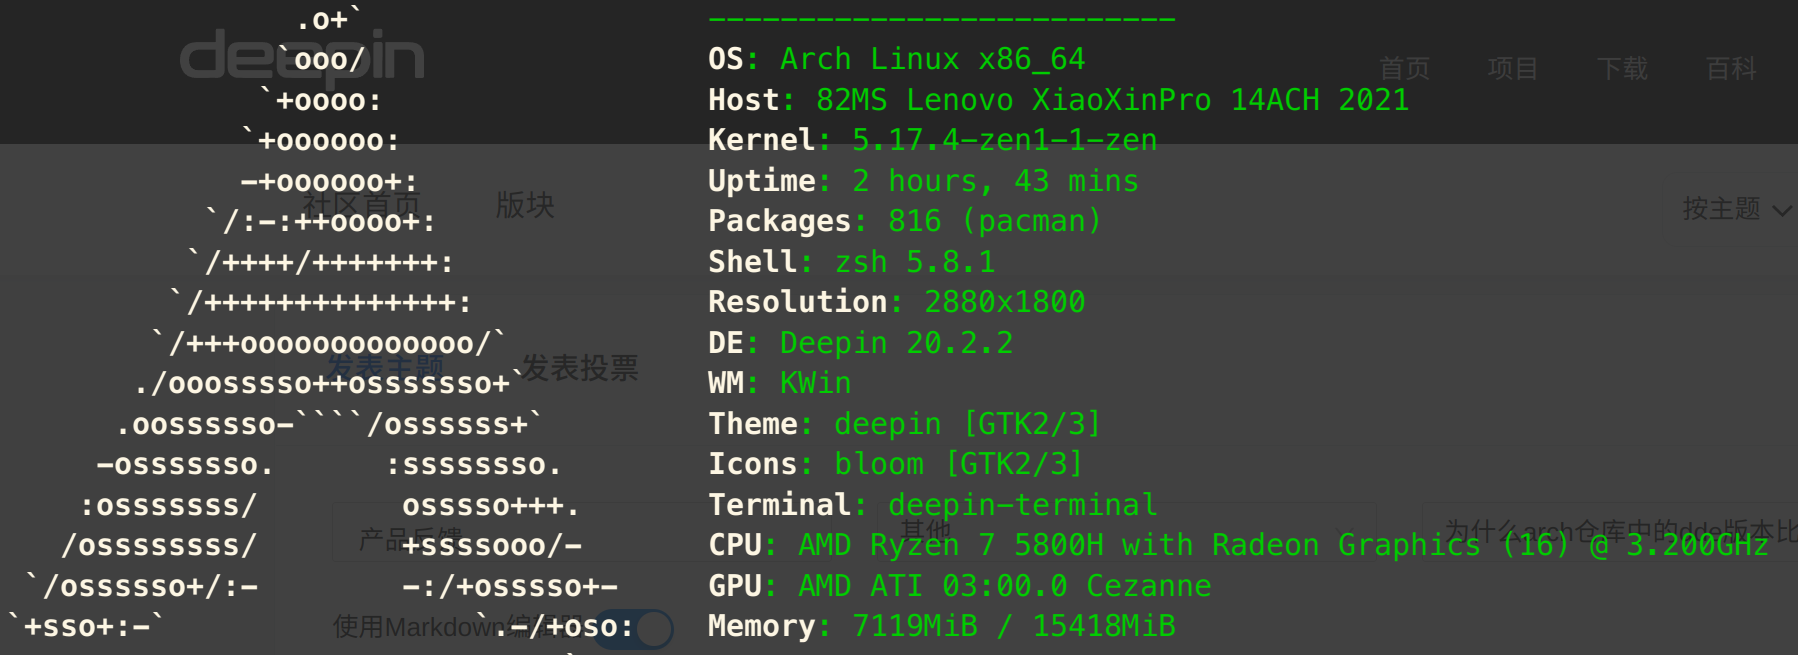This screenshot has height=655, width=1798.
Task: Switch to the 社区首页 tab
Action: coord(360,205)
